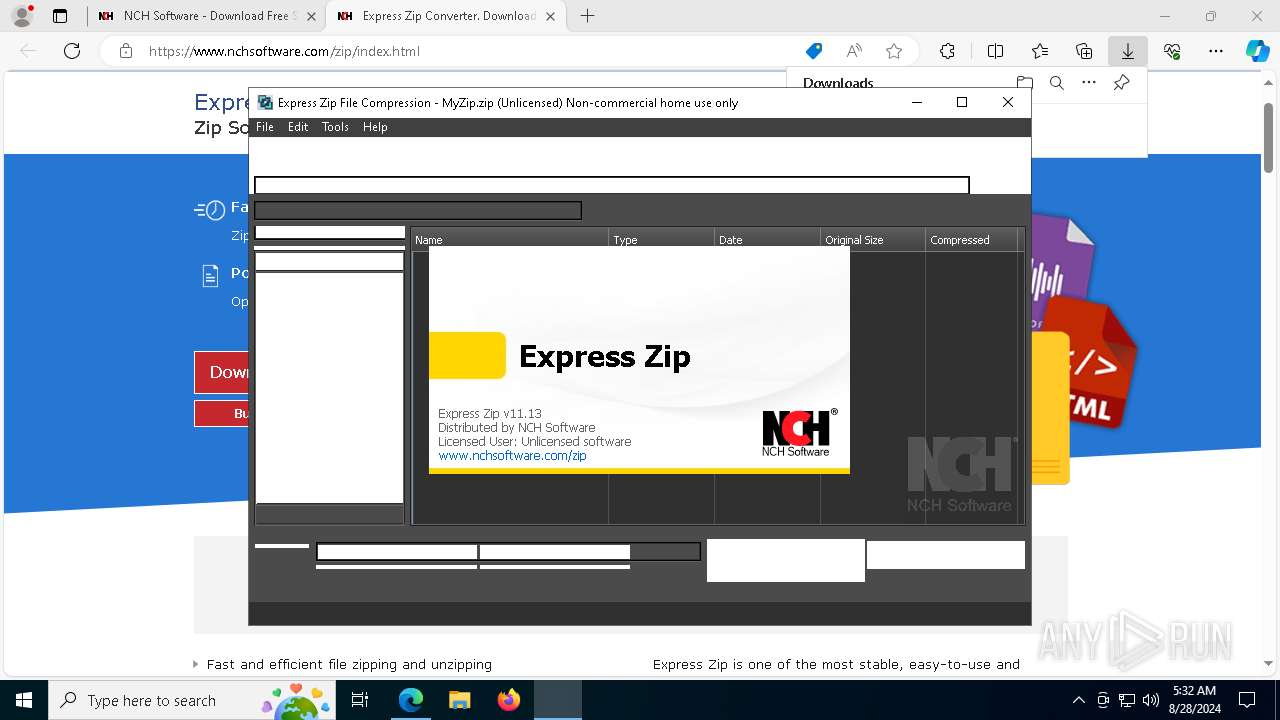The image size is (1280, 720).
Task: Toggle the Downloads toolbar button
Action: [x=1128, y=51]
